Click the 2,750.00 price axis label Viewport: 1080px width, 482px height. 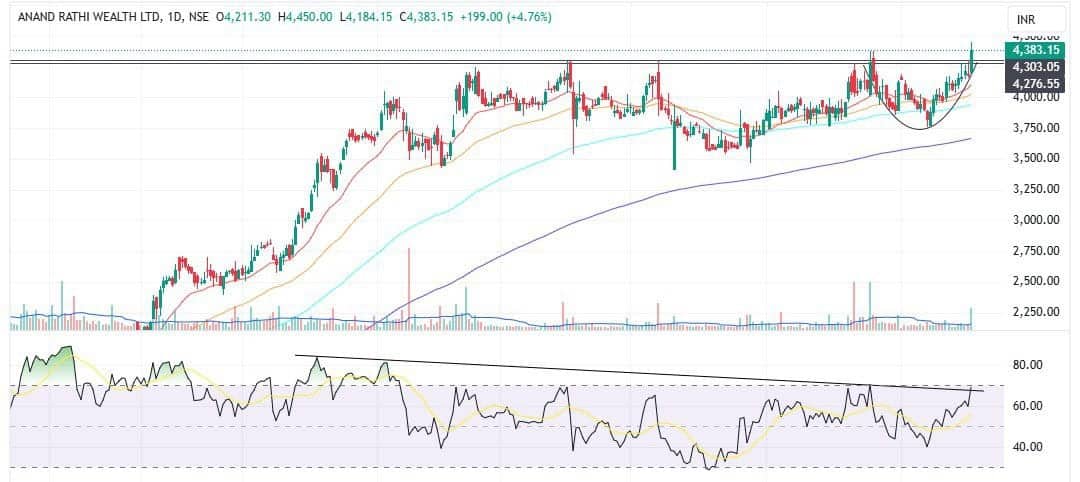(1035, 251)
